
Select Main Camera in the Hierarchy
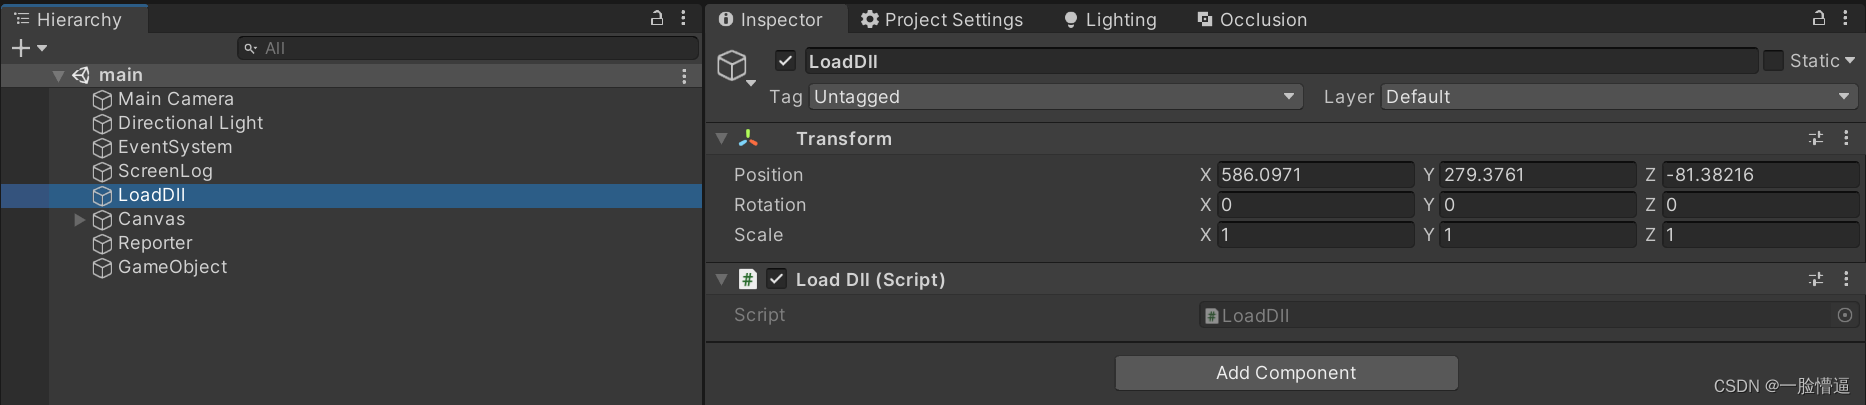(x=175, y=99)
